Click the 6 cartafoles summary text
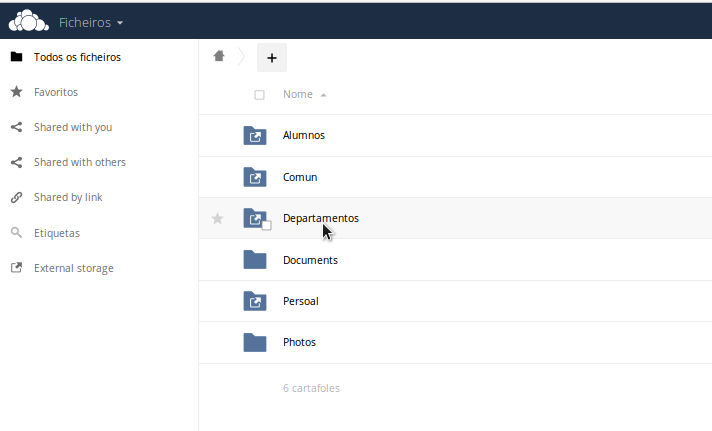 312,388
